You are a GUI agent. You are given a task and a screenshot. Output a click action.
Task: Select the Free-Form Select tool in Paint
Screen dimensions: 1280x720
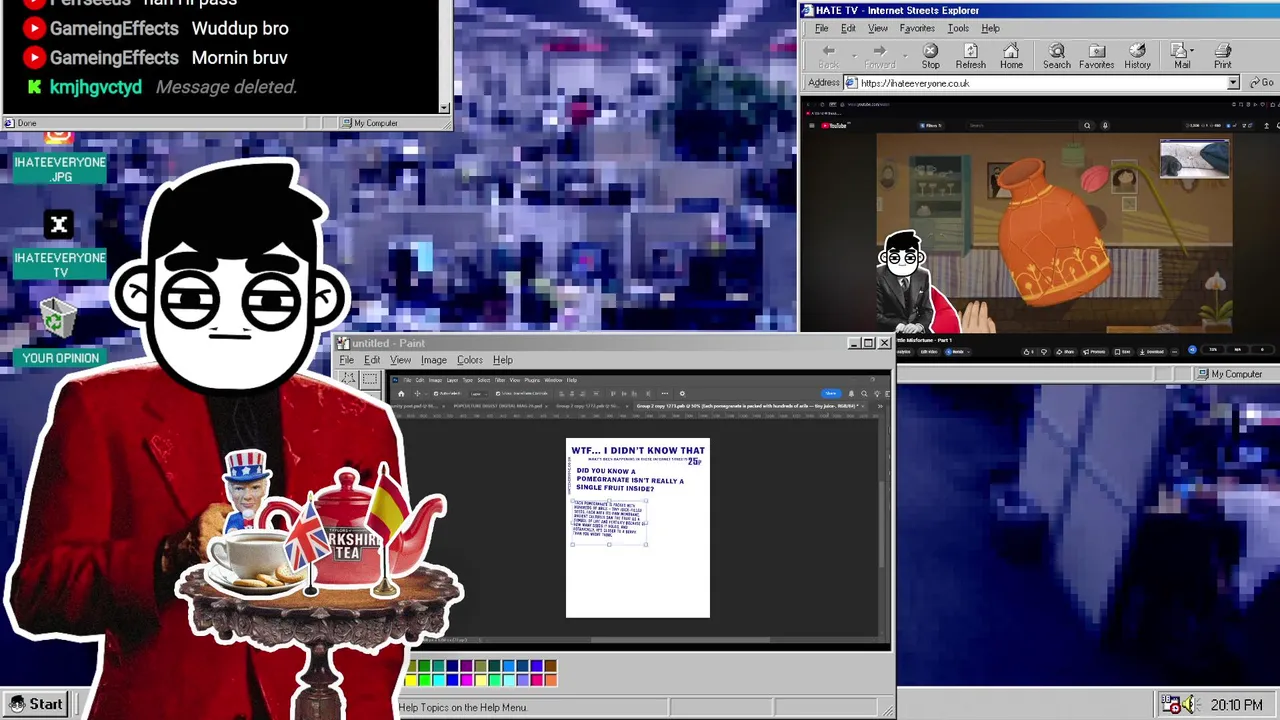[x=348, y=379]
